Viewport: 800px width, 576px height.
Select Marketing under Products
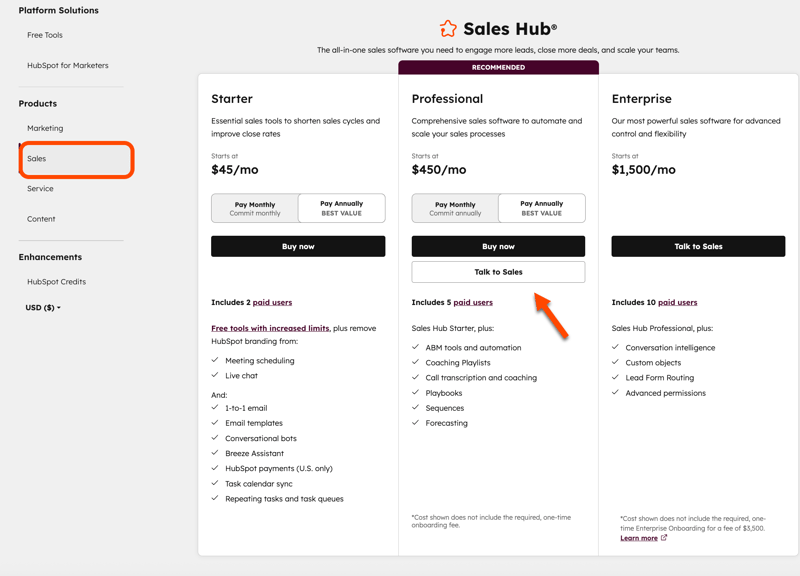click(44, 128)
